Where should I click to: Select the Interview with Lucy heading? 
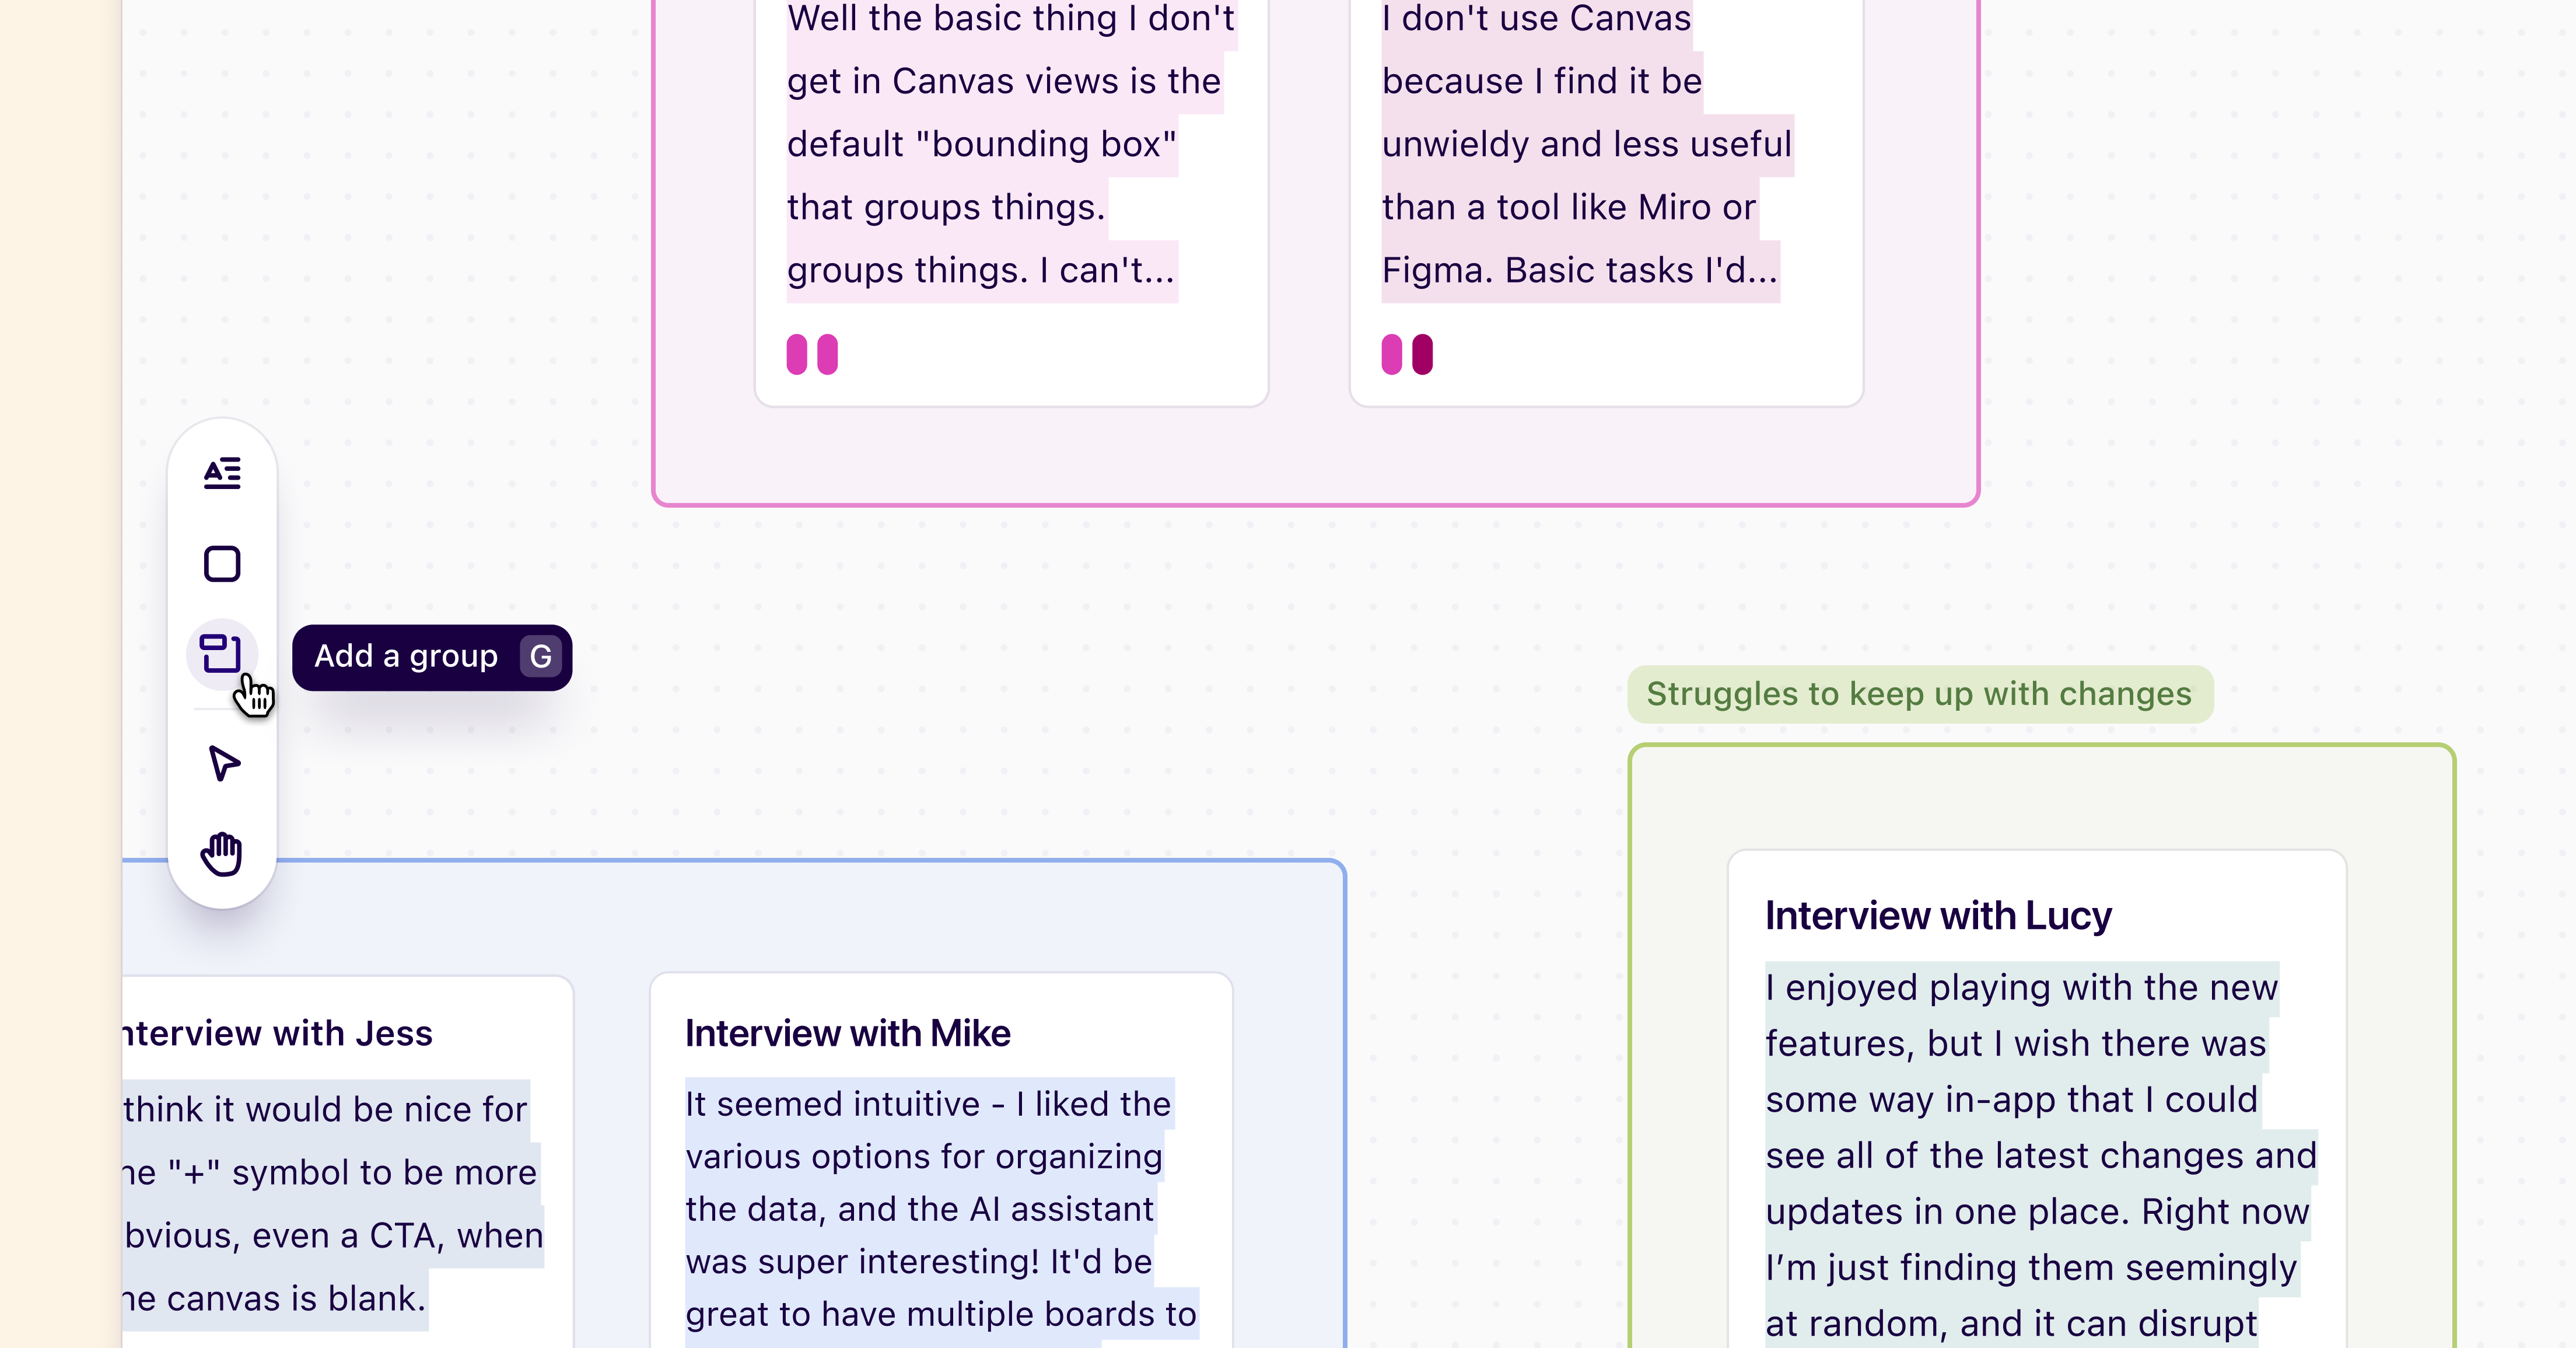(1936, 915)
